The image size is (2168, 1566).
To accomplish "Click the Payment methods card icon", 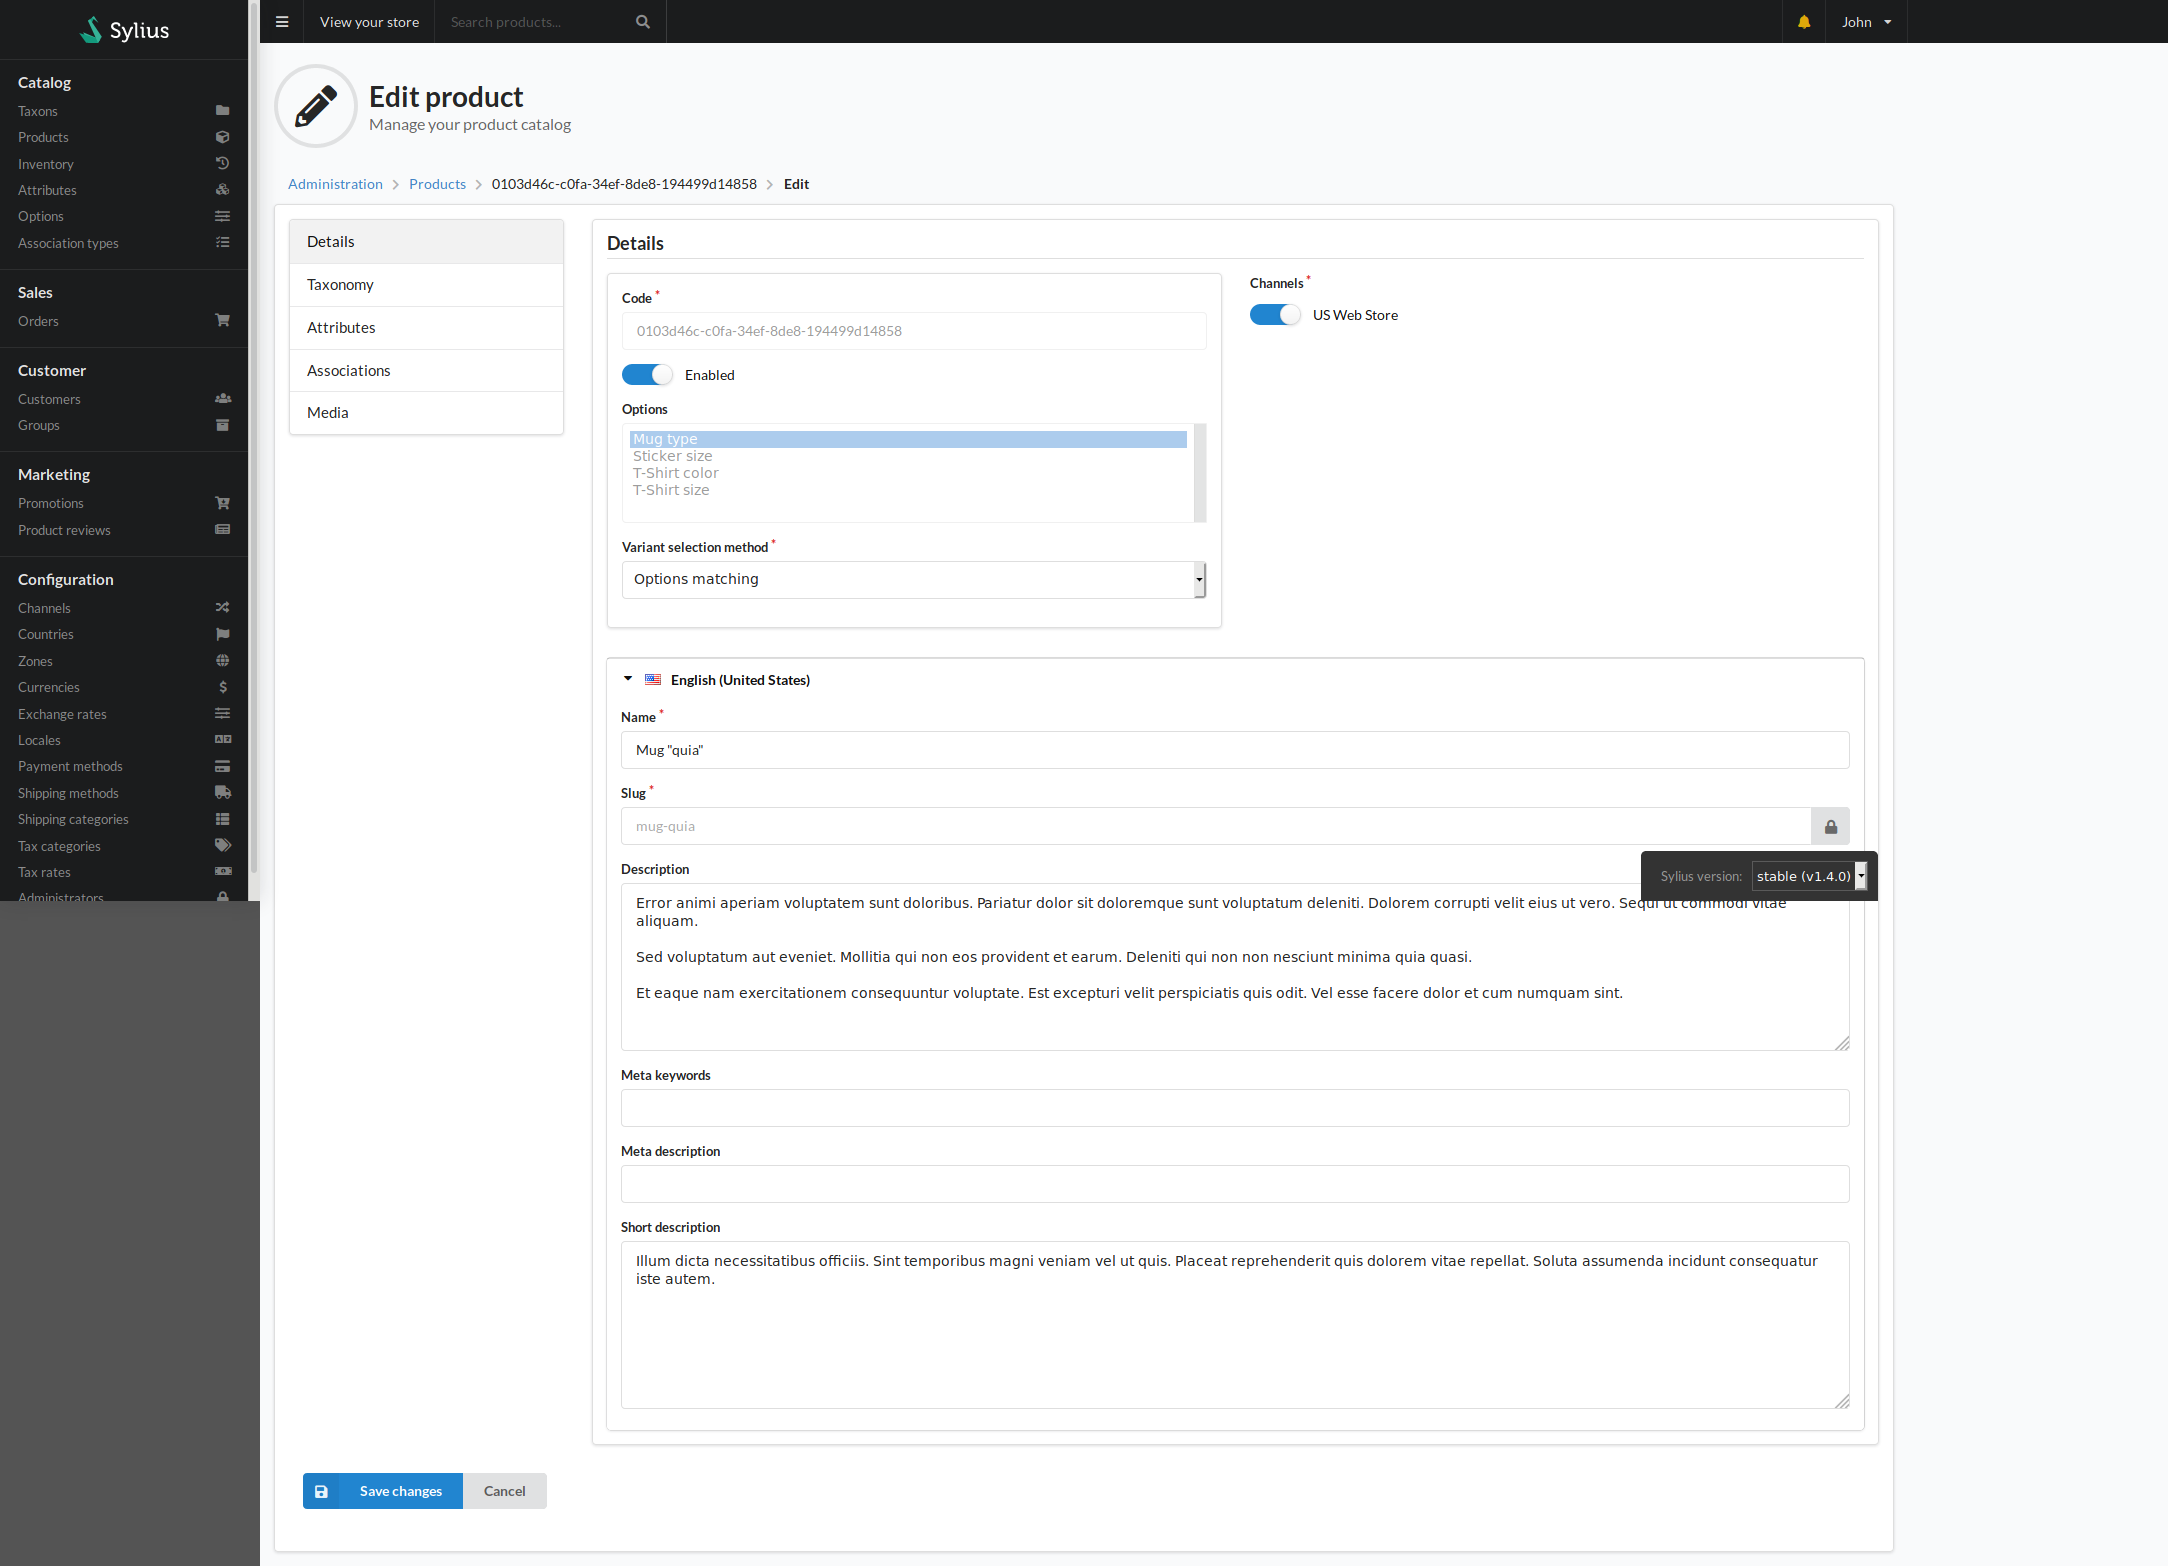I will click(222, 766).
